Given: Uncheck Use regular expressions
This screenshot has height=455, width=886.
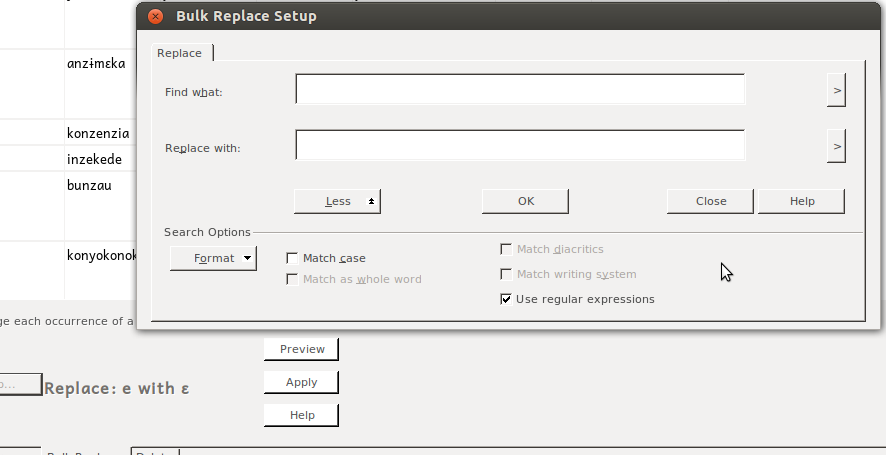Looking at the screenshot, I should point(506,299).
